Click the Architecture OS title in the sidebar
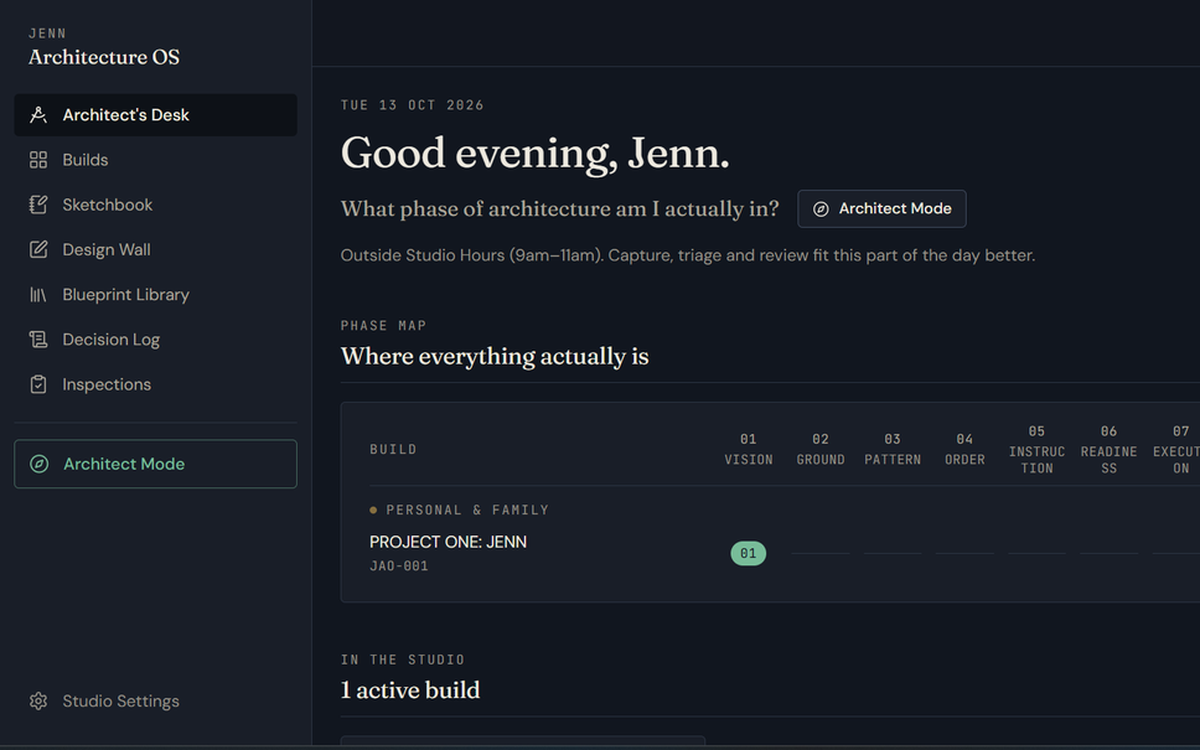 pos(104,57)
